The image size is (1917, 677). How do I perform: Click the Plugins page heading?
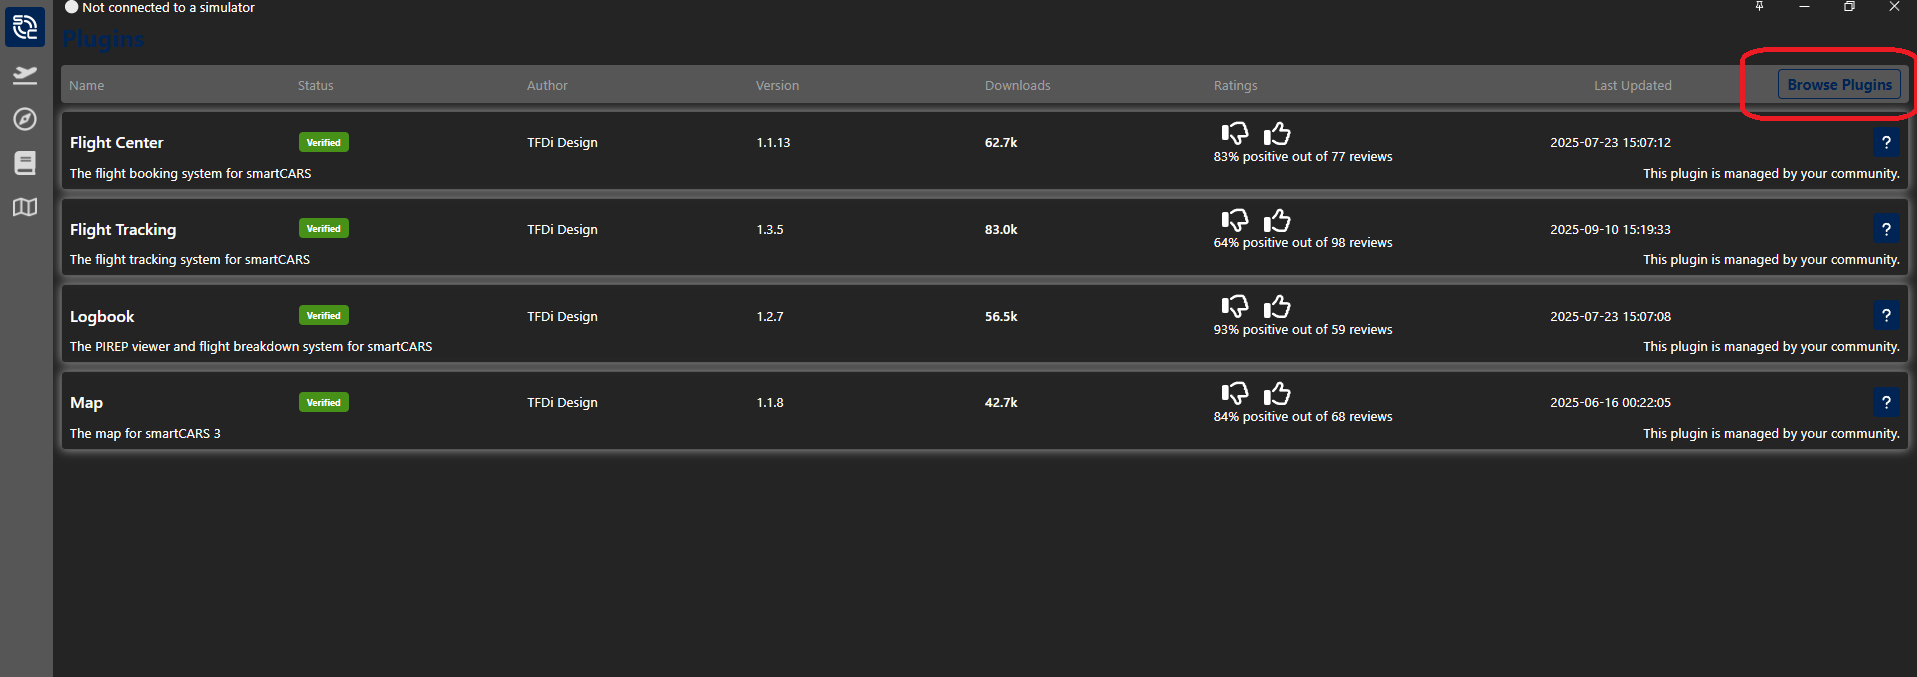(103, 40)
